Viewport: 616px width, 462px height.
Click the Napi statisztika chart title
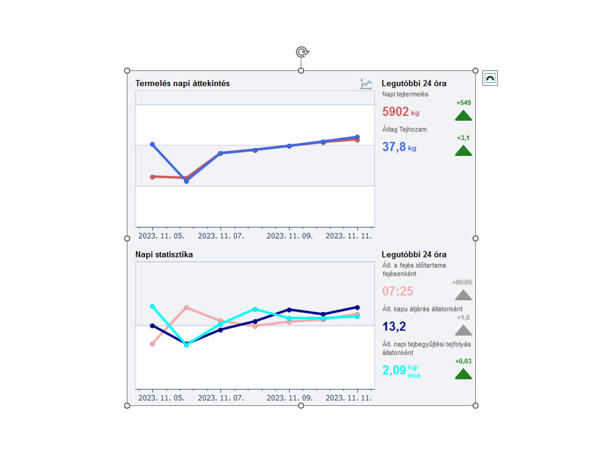click(x=165, y=255)
